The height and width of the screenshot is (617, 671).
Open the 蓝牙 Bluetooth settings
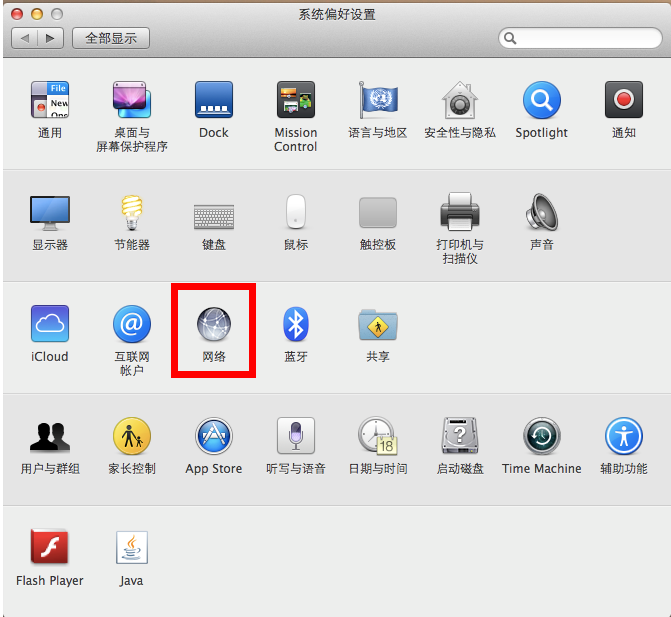296,325
